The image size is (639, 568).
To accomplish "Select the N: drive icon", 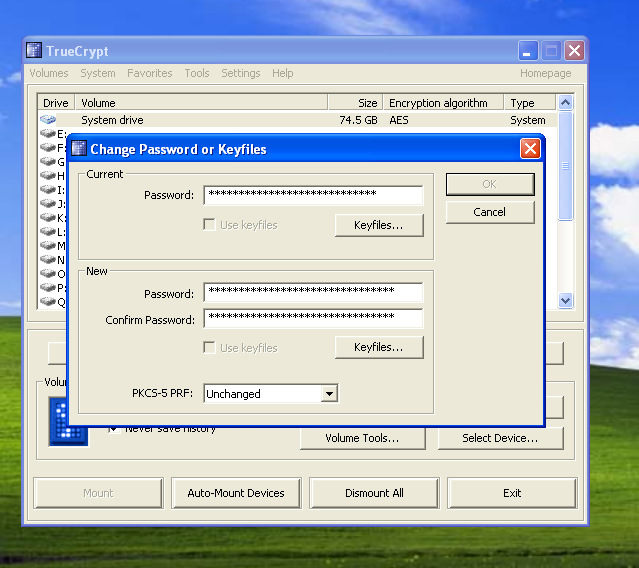I will click(48, 259).
